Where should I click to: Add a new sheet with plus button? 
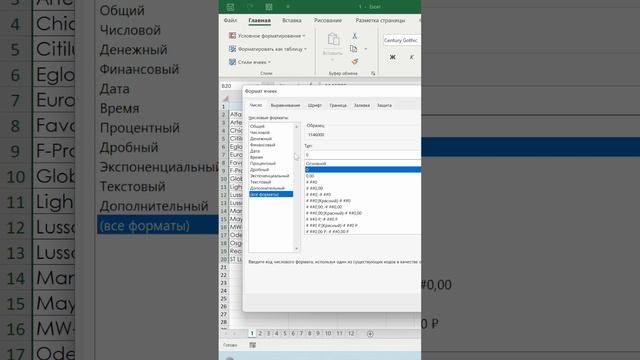coord(370,334)
